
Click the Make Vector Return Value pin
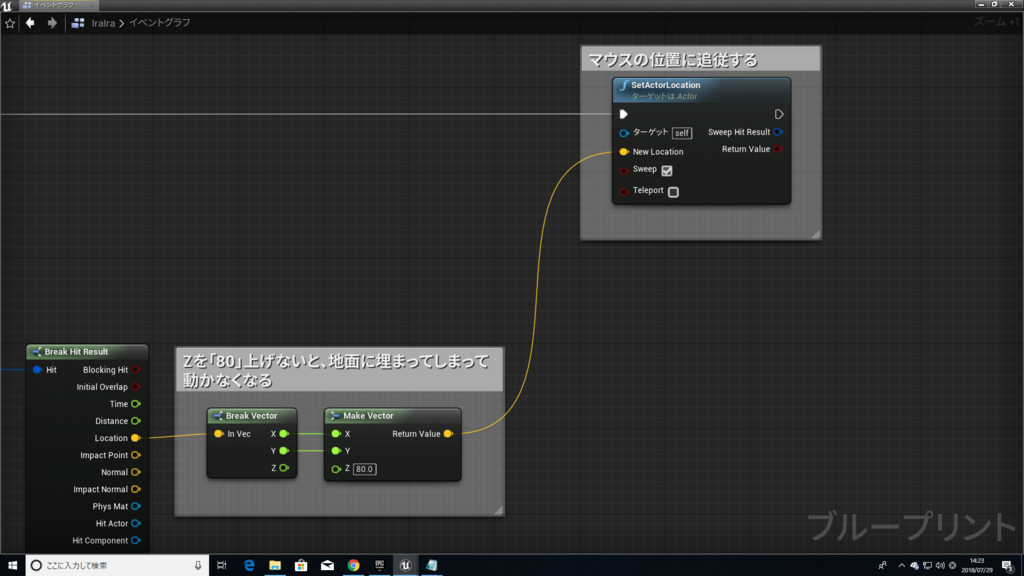click(x=448, y=434)
